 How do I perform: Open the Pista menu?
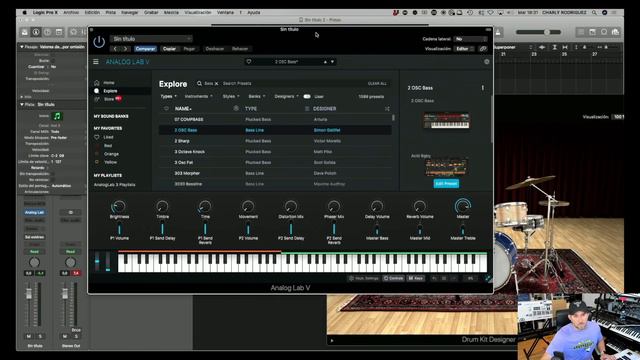(x=111, y=13)
